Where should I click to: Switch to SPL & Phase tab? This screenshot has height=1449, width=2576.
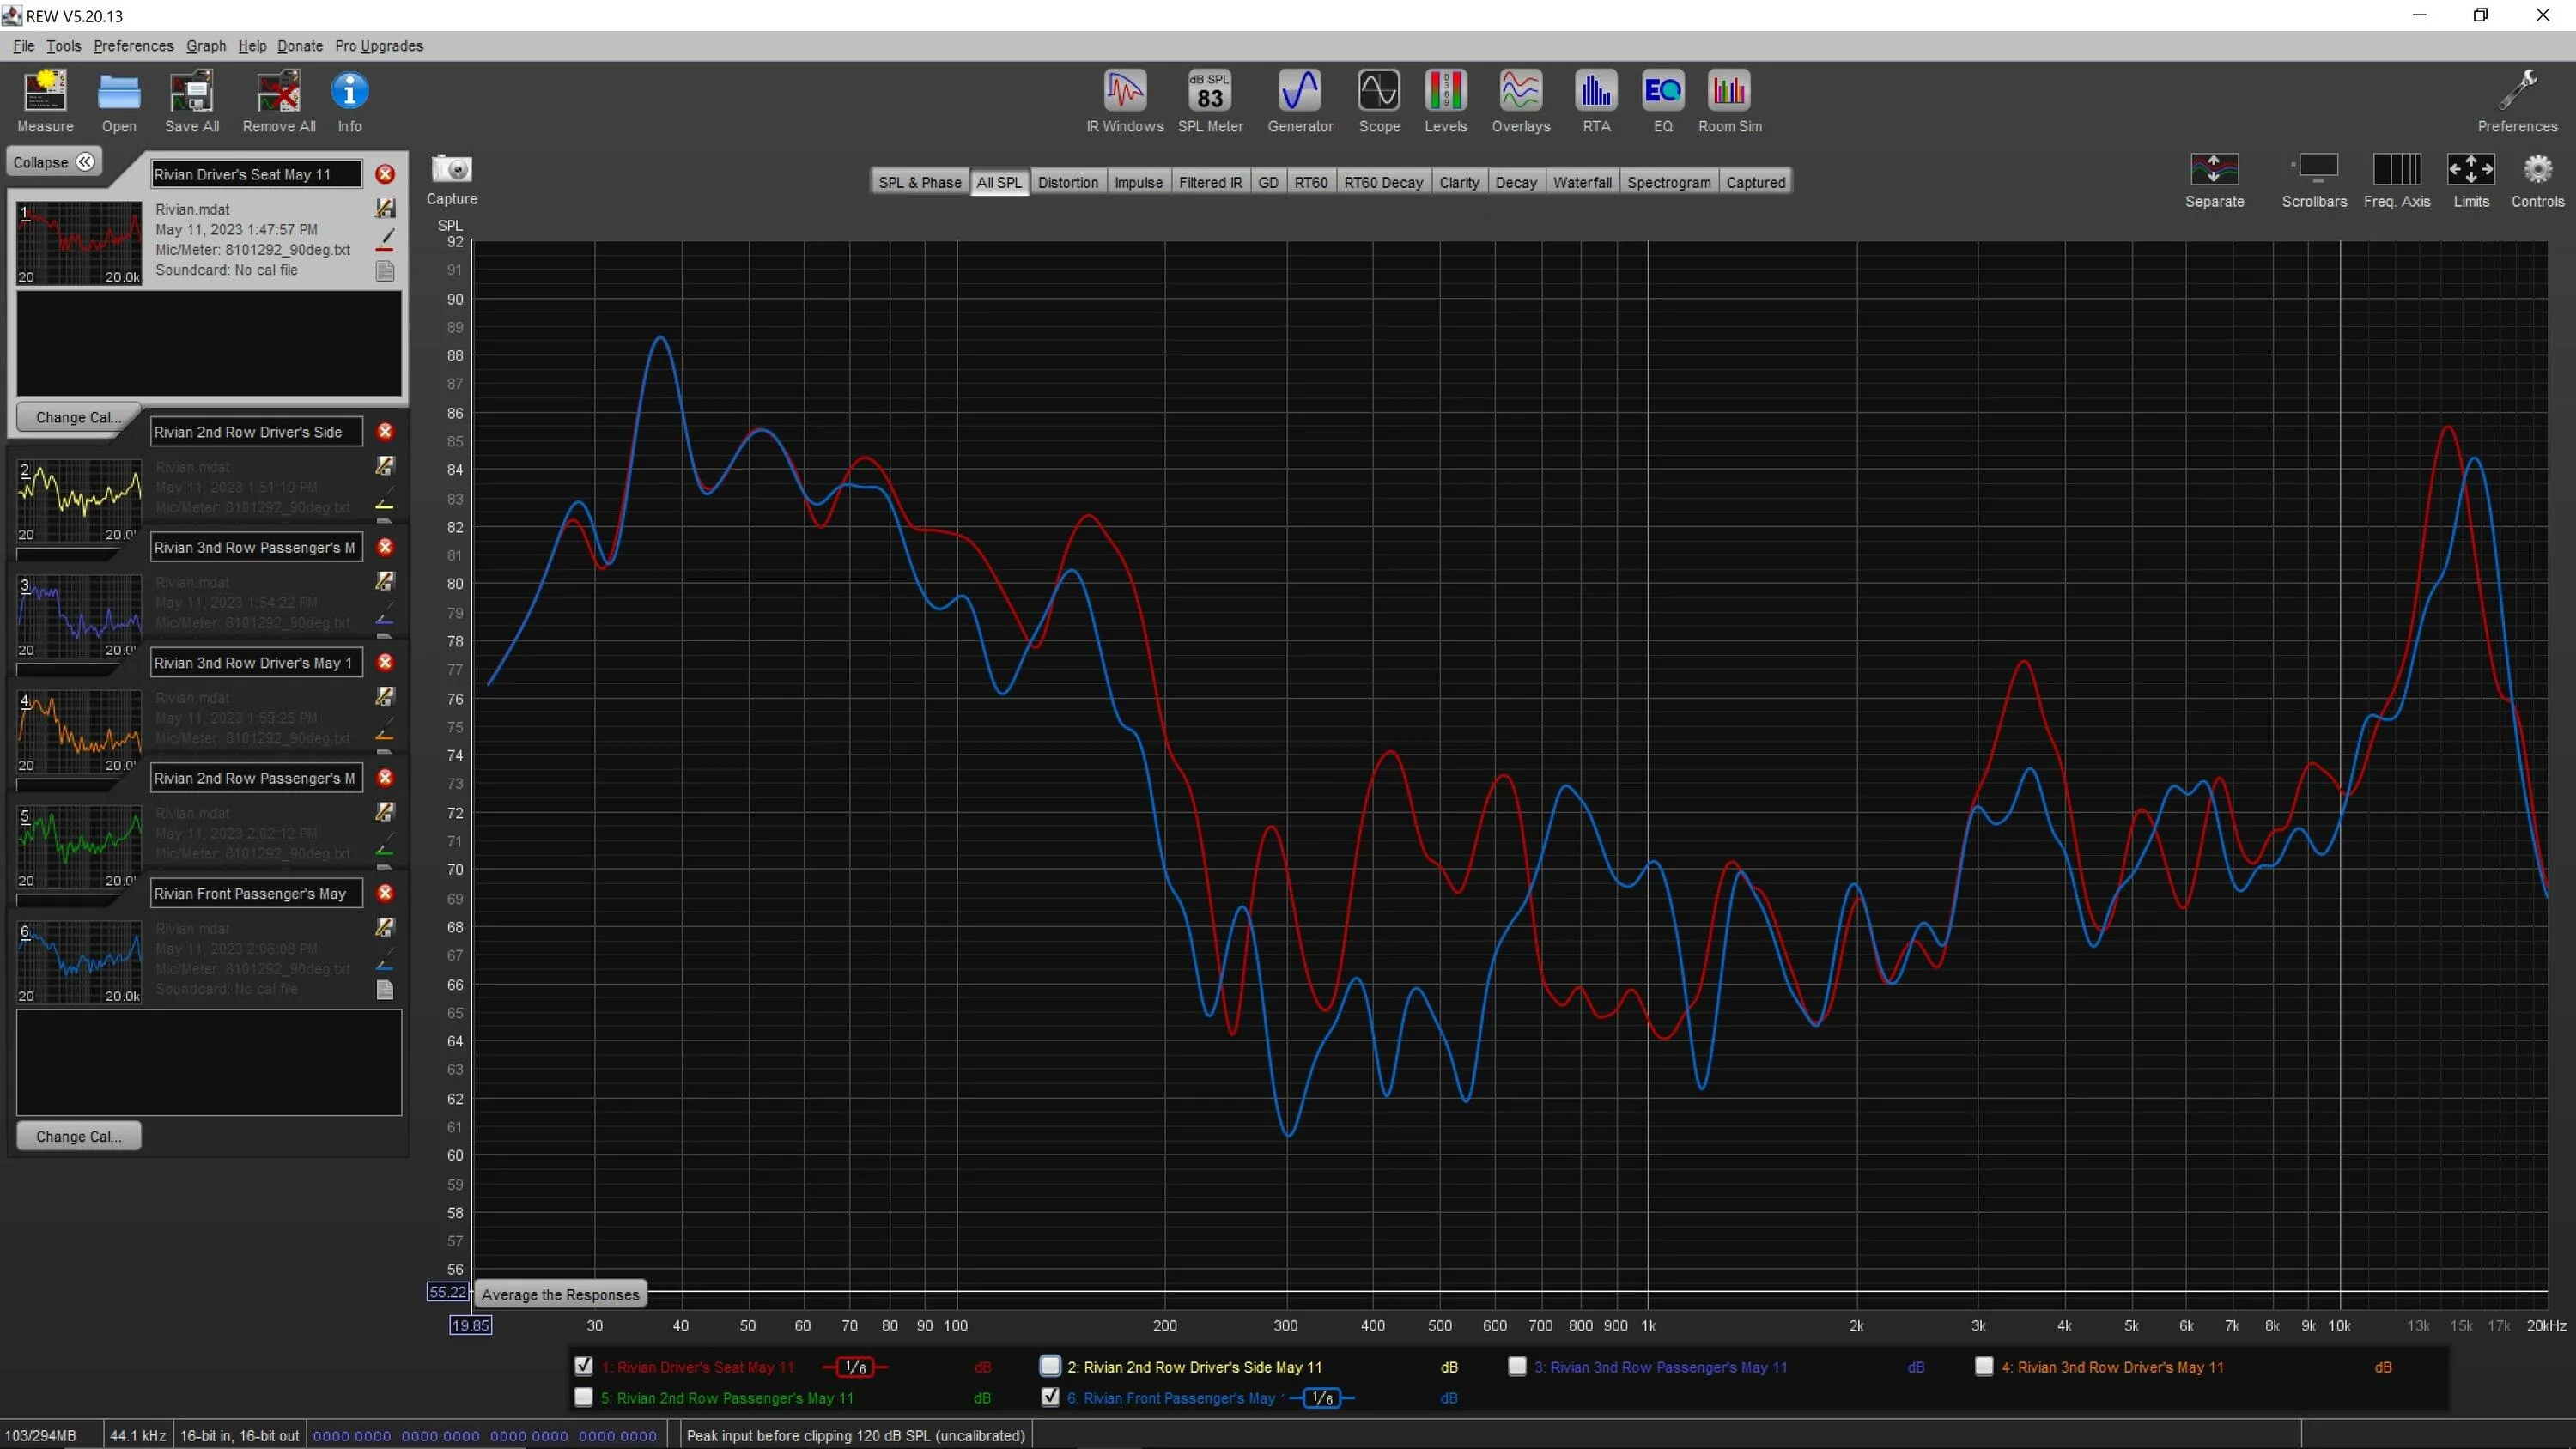(919, 182)
